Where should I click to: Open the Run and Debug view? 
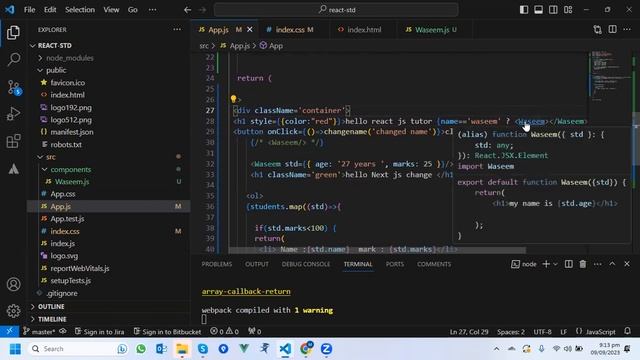(13, 114)
